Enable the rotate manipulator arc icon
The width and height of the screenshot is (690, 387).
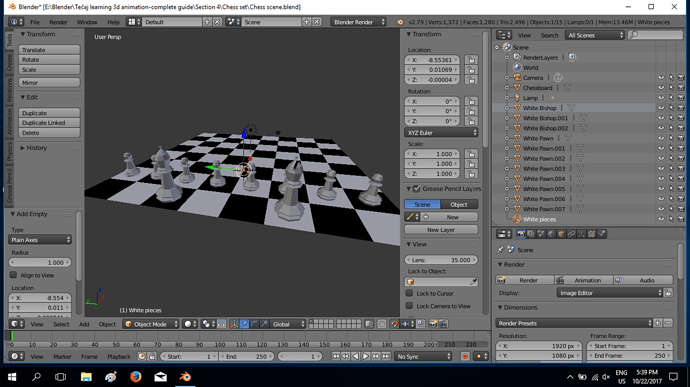[254, 324]
